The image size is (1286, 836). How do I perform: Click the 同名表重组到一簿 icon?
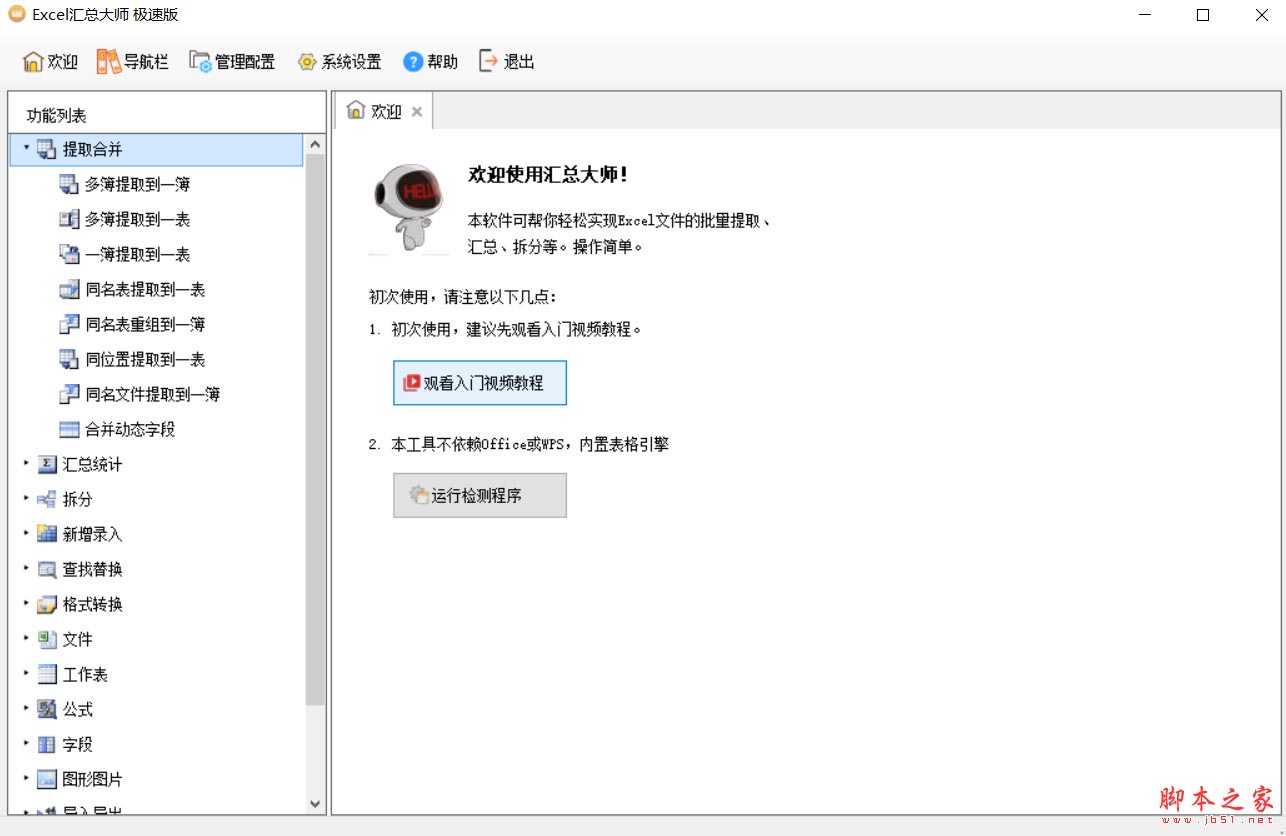point(69,324)
